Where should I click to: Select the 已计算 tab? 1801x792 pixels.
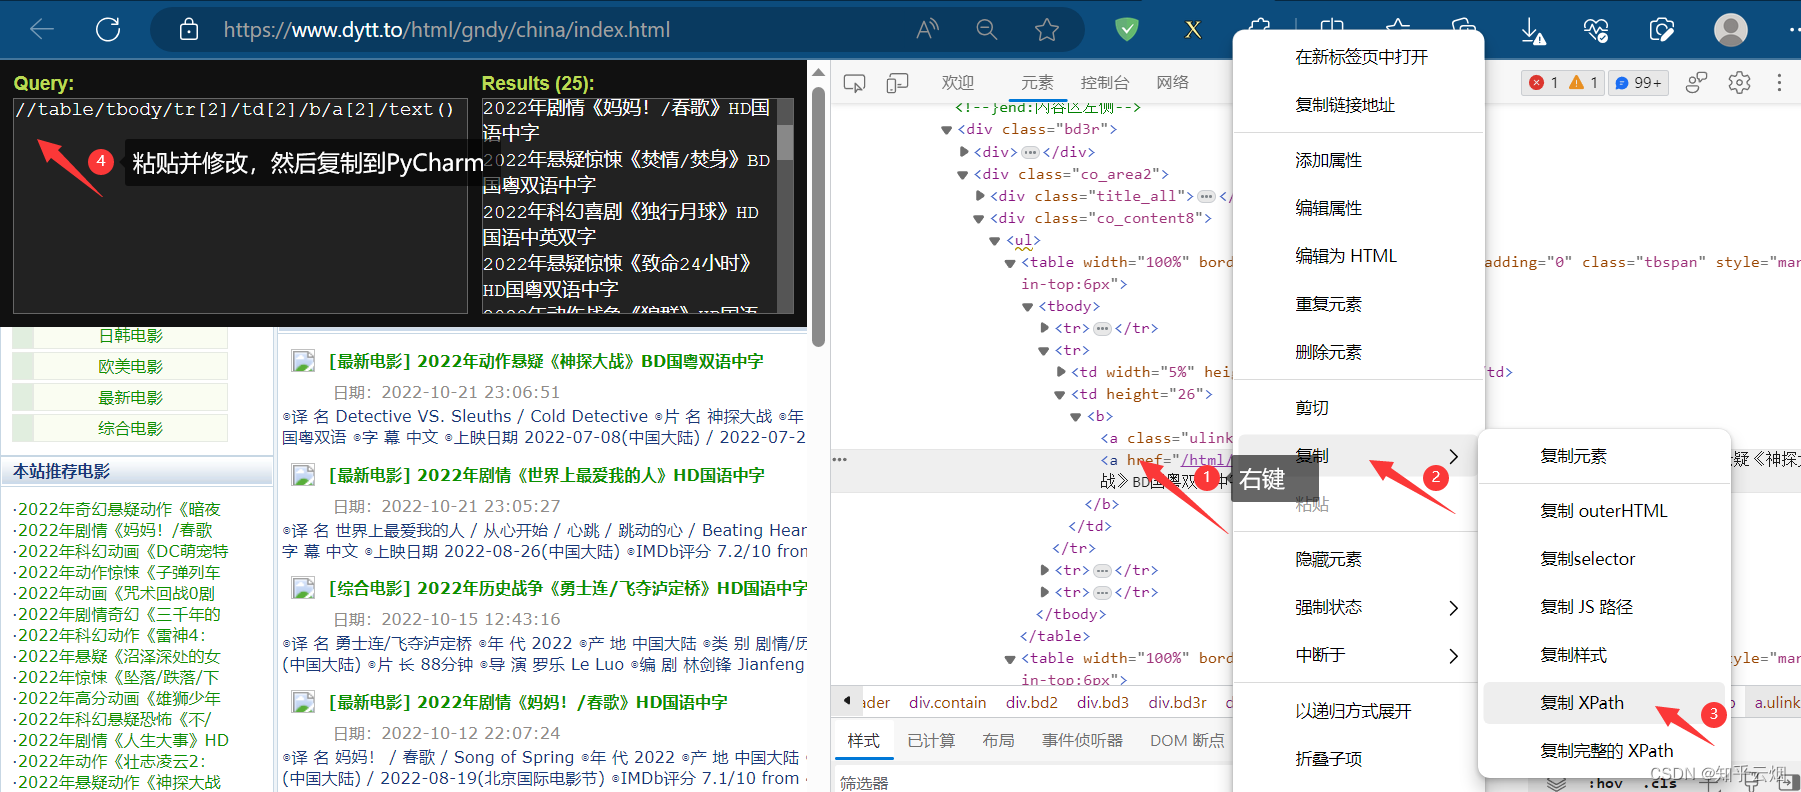pyautogui.click(x=931, y=741)
